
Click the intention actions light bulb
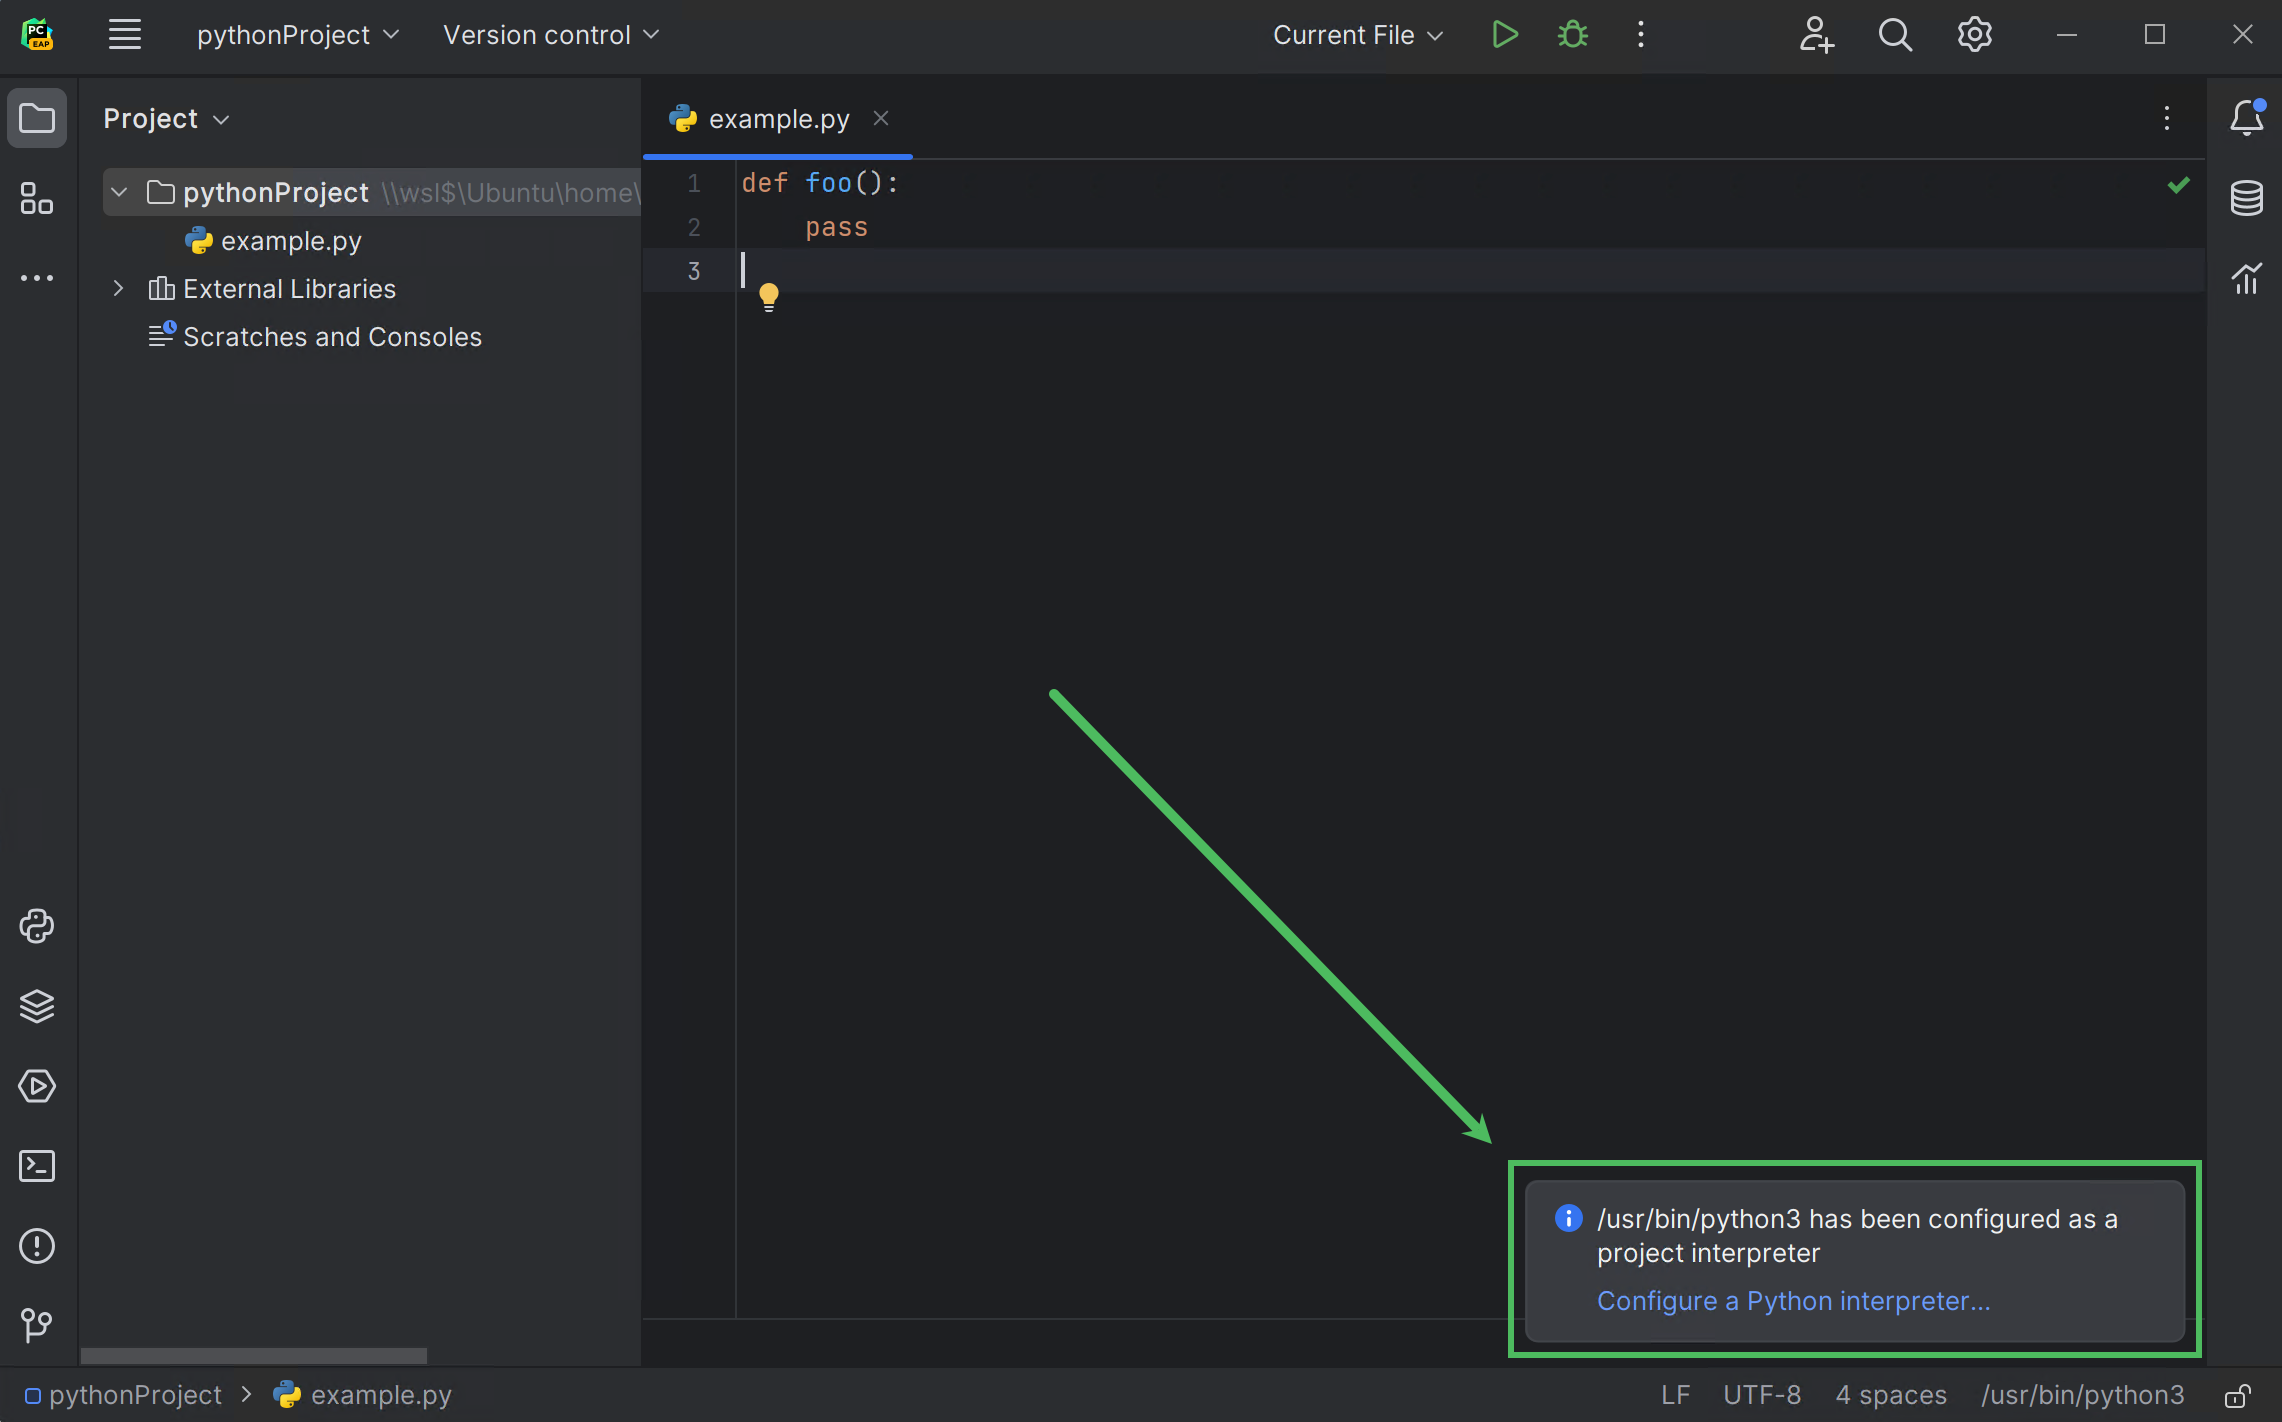pyautogui.click(x=769, y=296)
